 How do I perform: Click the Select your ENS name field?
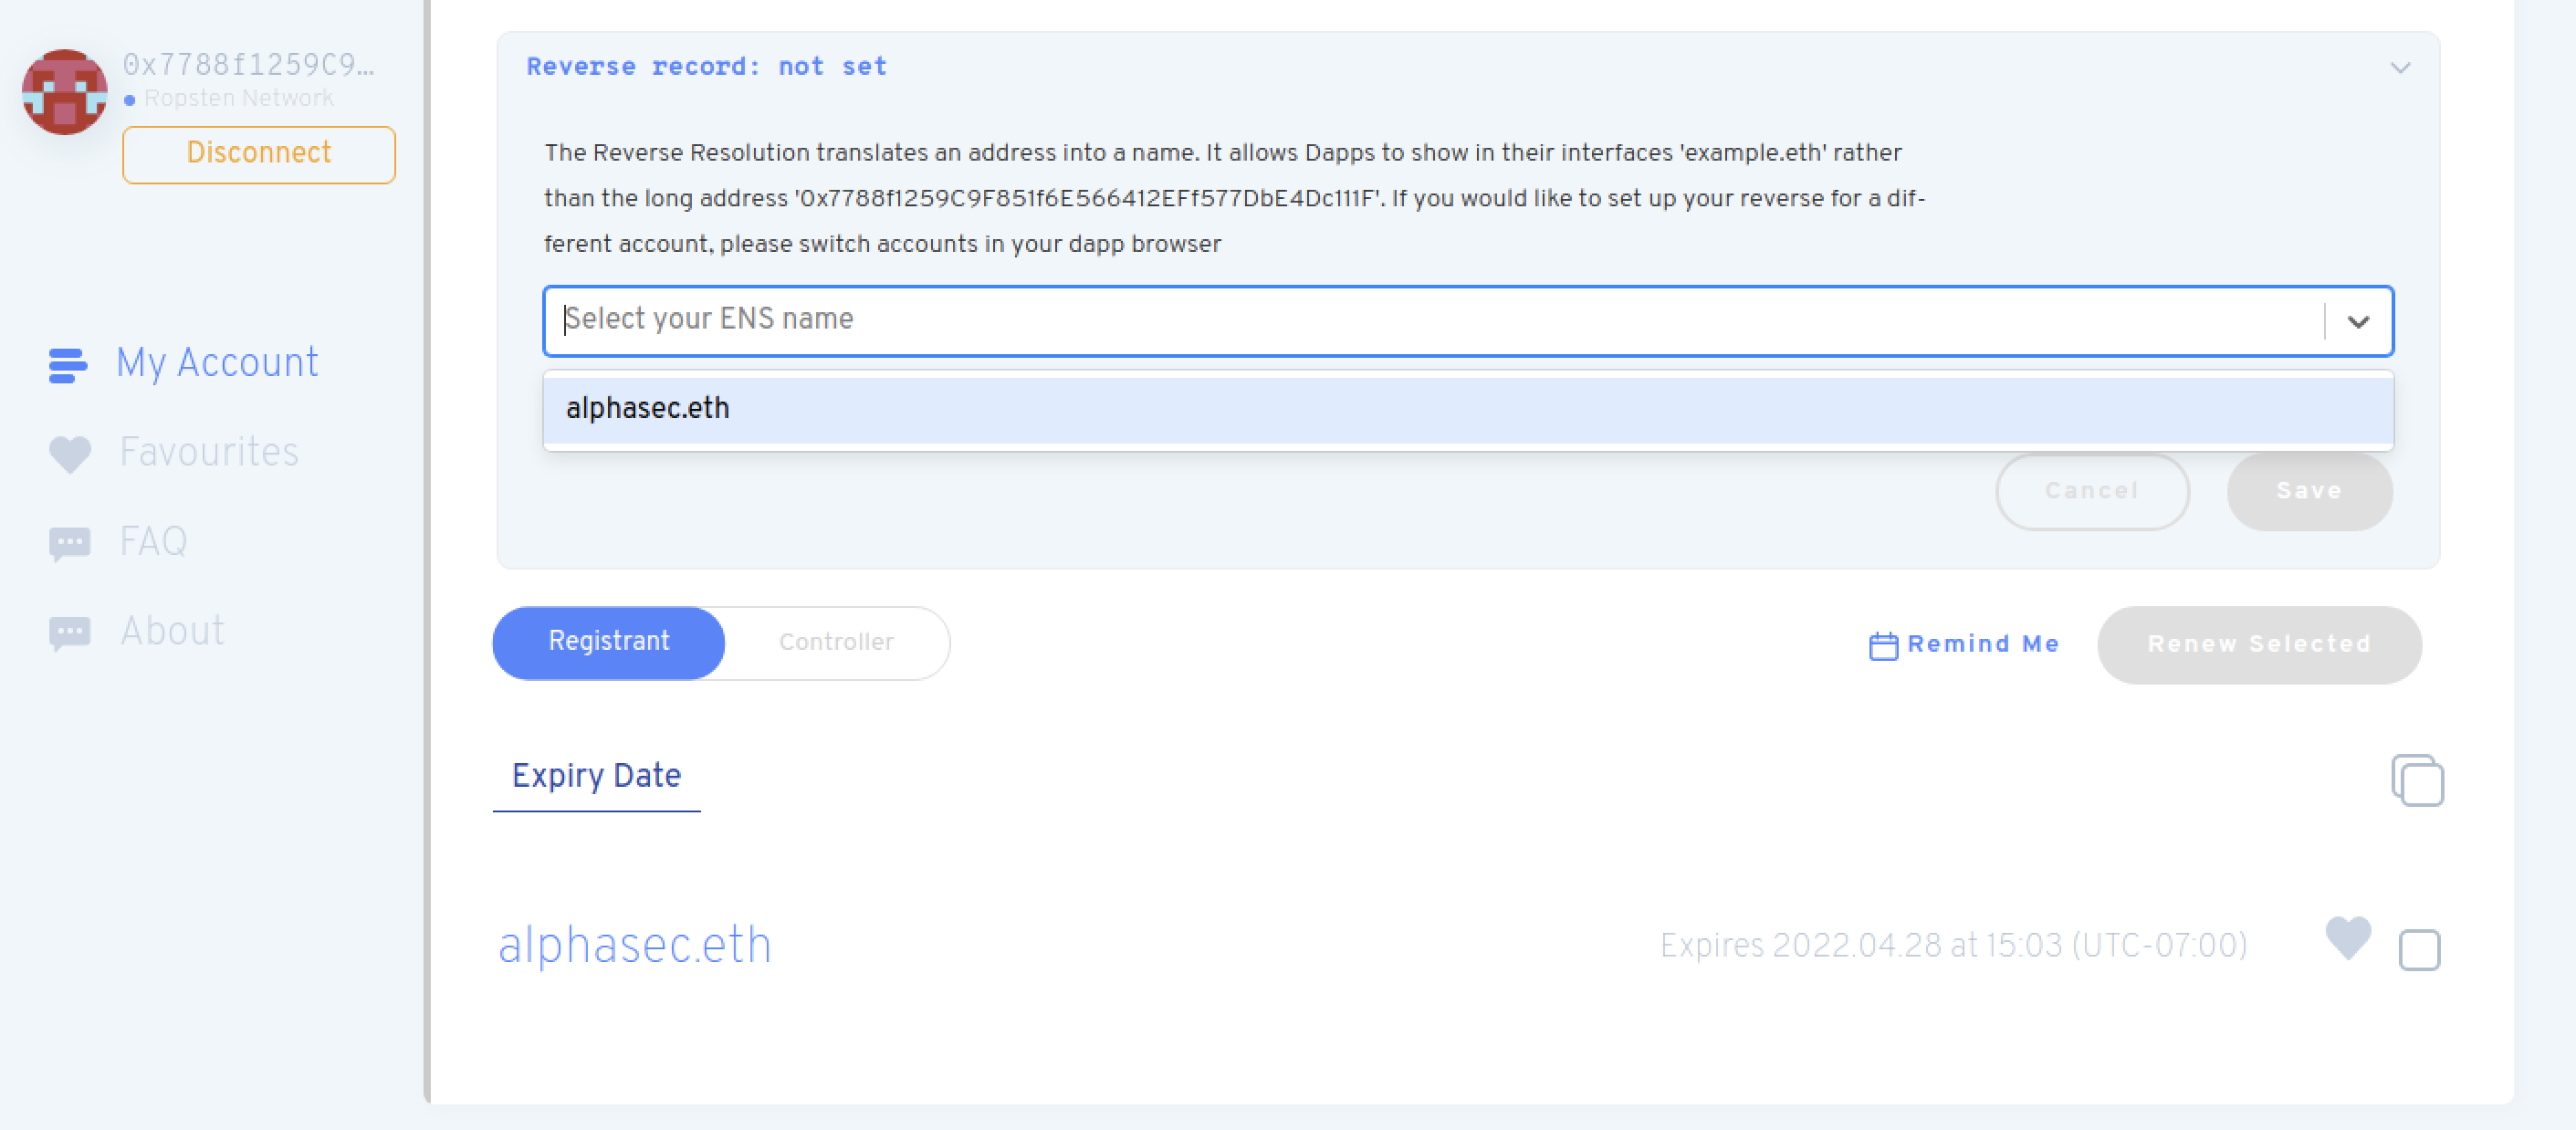tap(1200, 320)
